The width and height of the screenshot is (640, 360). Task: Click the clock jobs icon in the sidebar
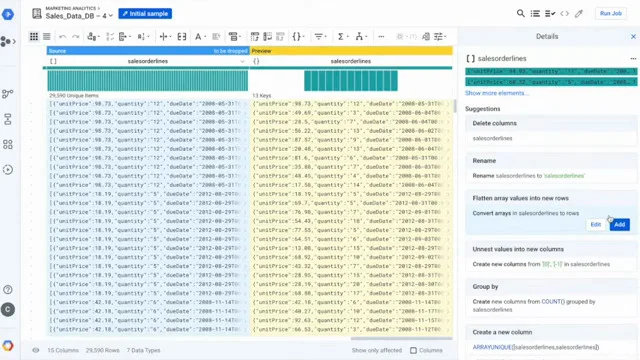(8, 169)
